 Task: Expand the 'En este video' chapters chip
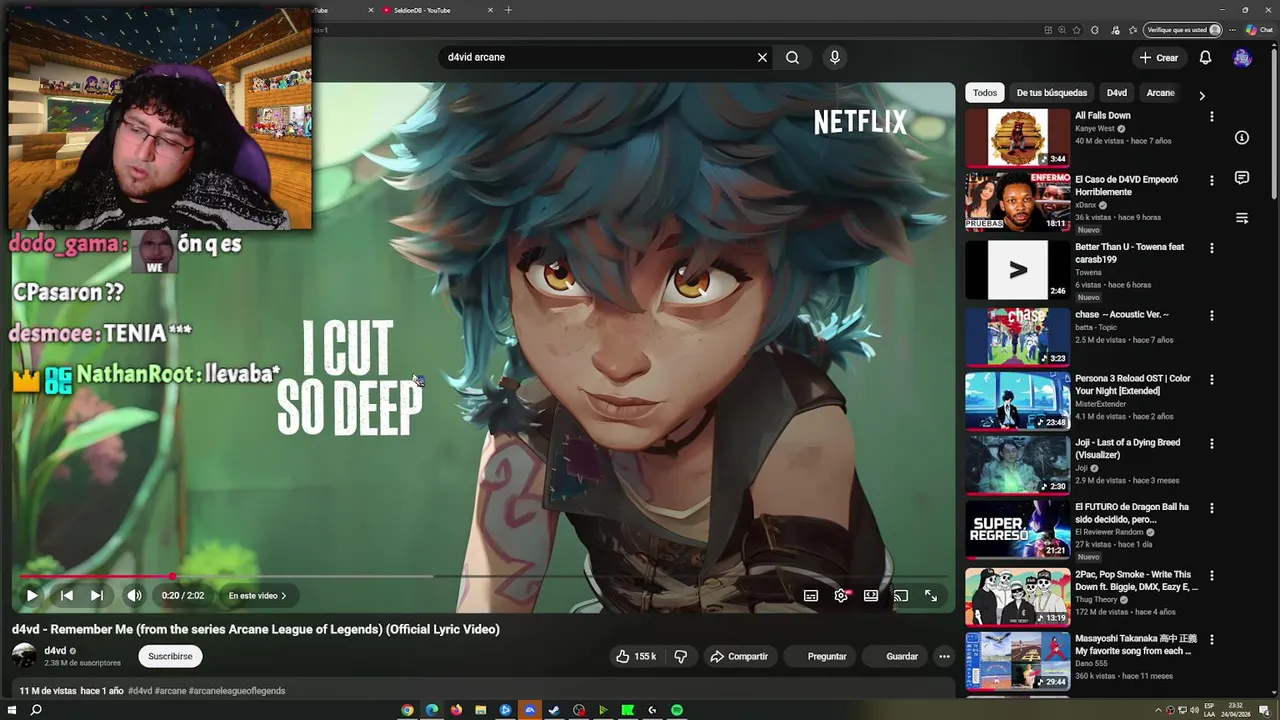258,595
